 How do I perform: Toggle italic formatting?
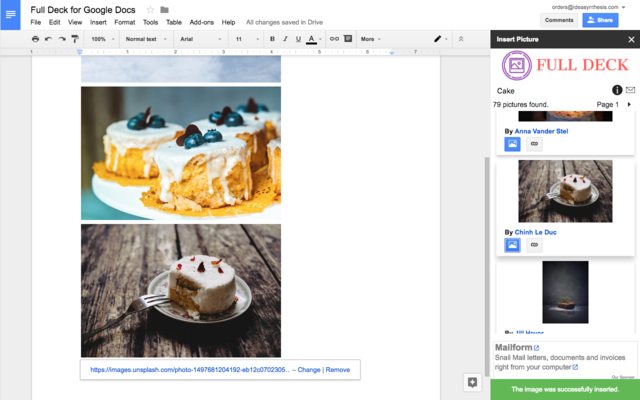[x=285, y=39]
